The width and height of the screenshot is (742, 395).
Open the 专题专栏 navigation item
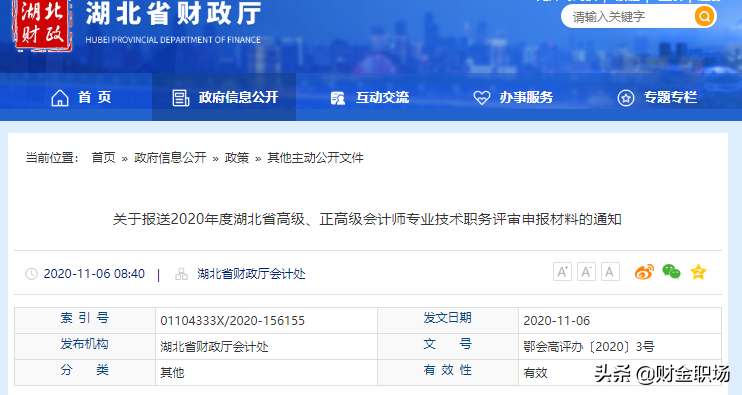671,97
